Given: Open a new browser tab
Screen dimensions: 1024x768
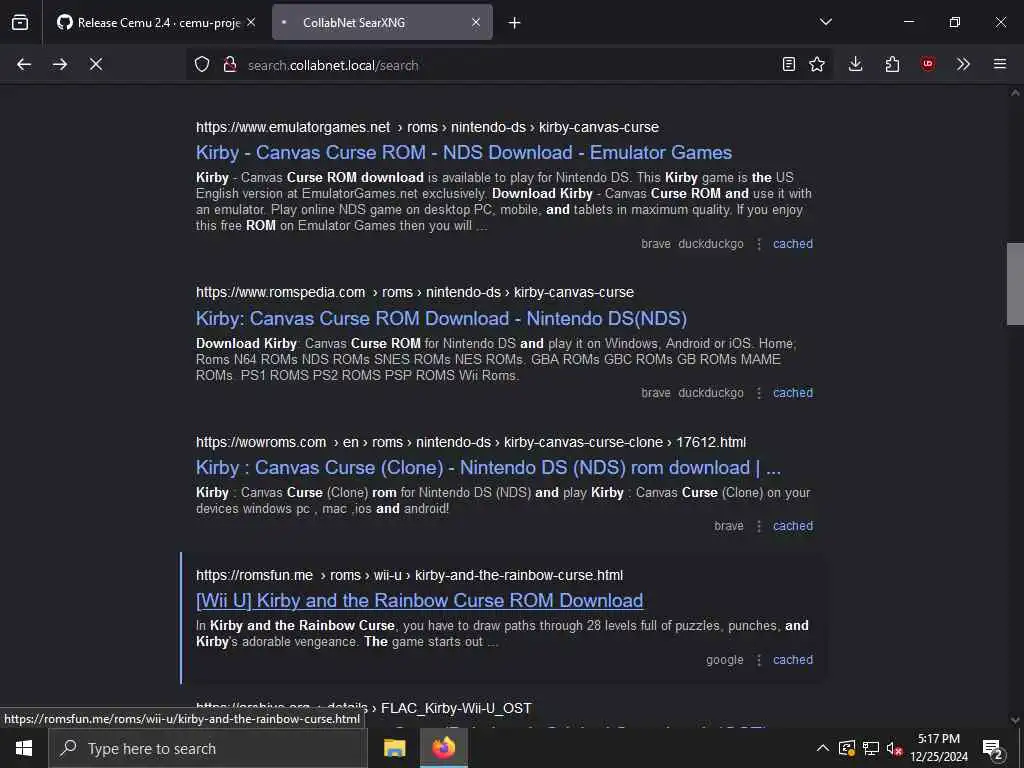Looking at the screenshot, I should [515, 23].
